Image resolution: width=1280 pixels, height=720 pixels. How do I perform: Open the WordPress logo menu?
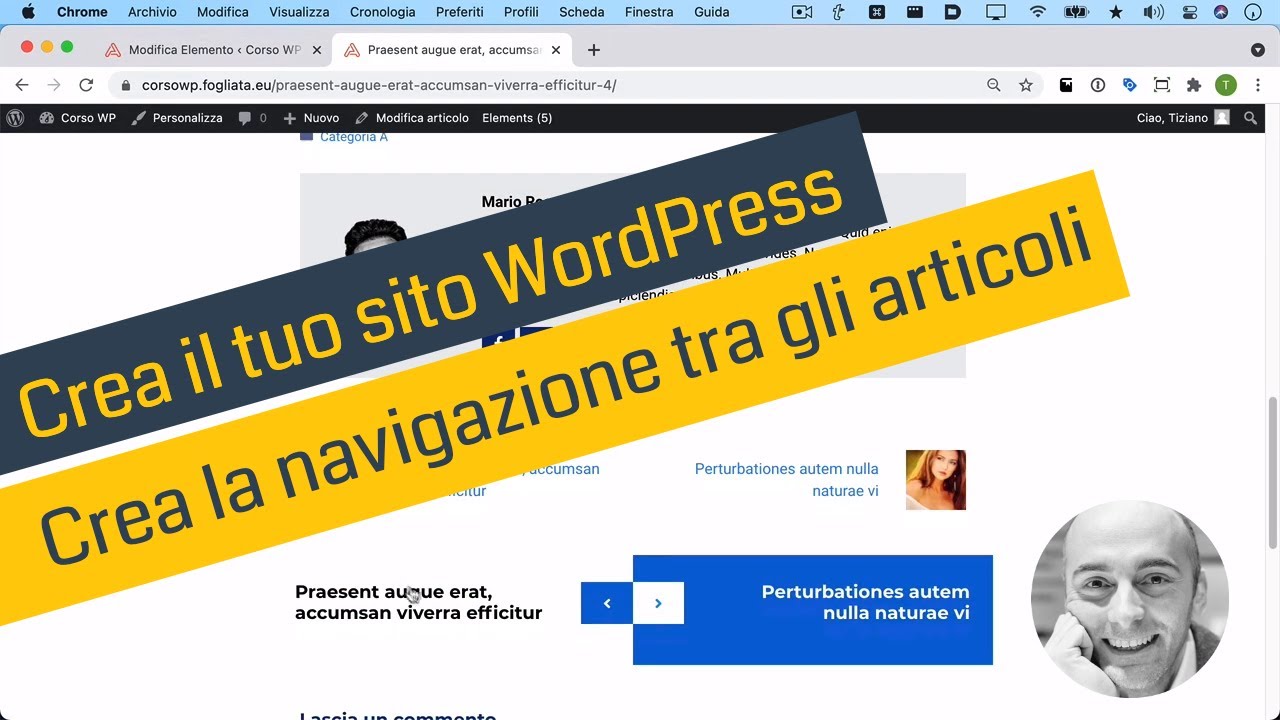[15, 117]
